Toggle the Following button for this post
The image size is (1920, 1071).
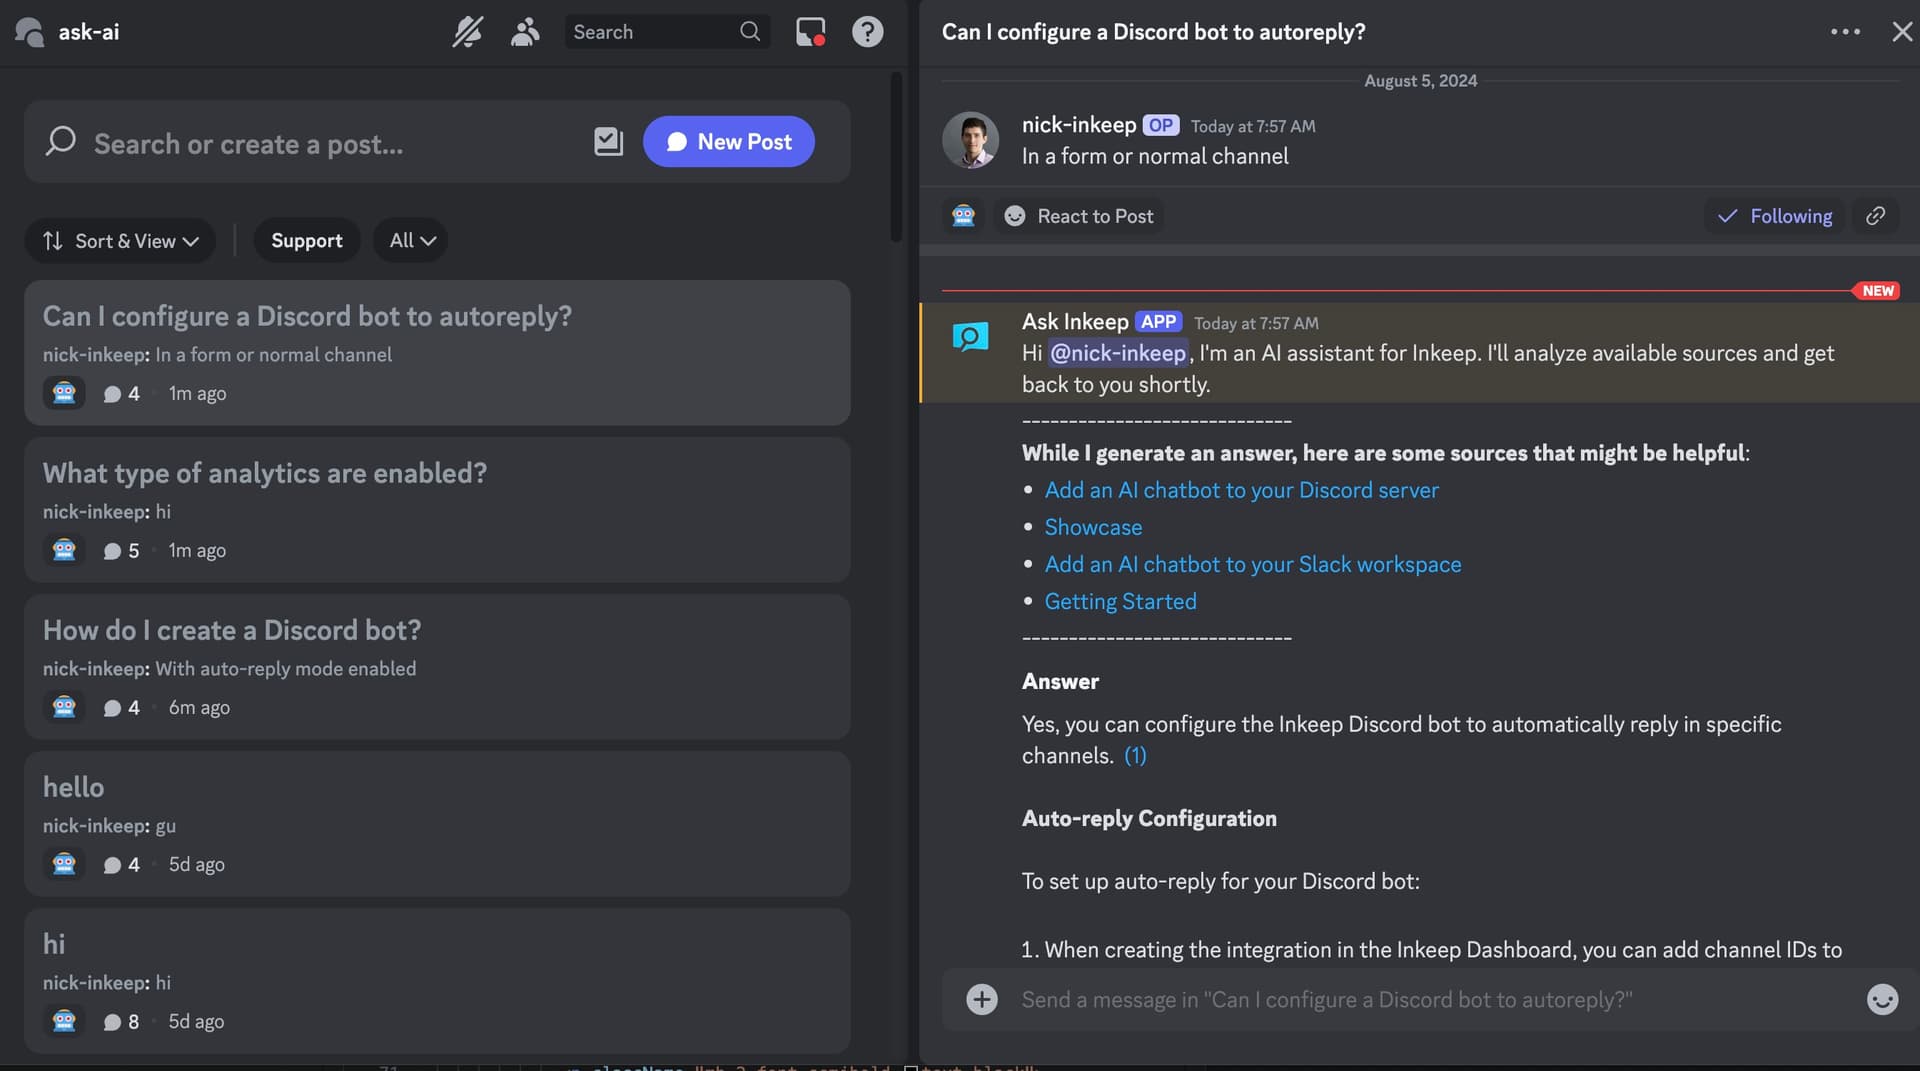click(1775, 216)
